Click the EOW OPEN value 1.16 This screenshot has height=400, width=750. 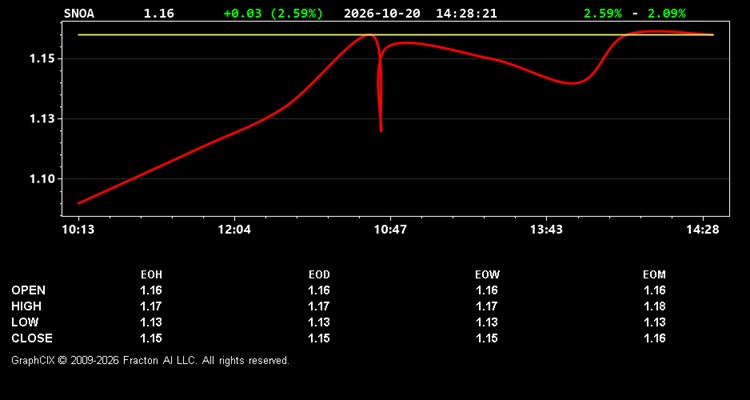coord(487,290)
